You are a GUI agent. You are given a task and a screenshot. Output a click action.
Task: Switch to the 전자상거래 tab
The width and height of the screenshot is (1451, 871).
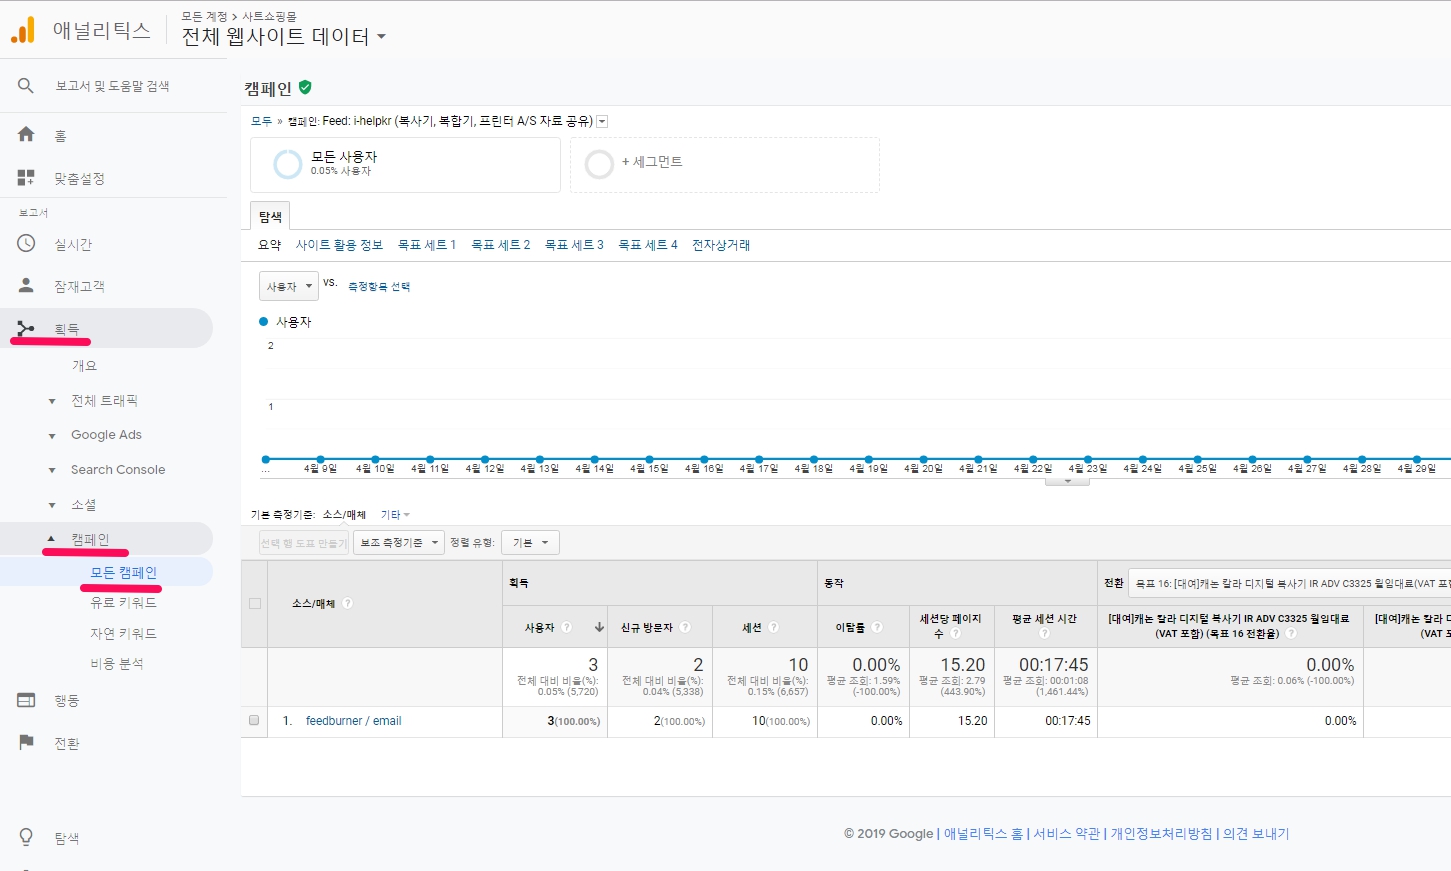[720, 245]
